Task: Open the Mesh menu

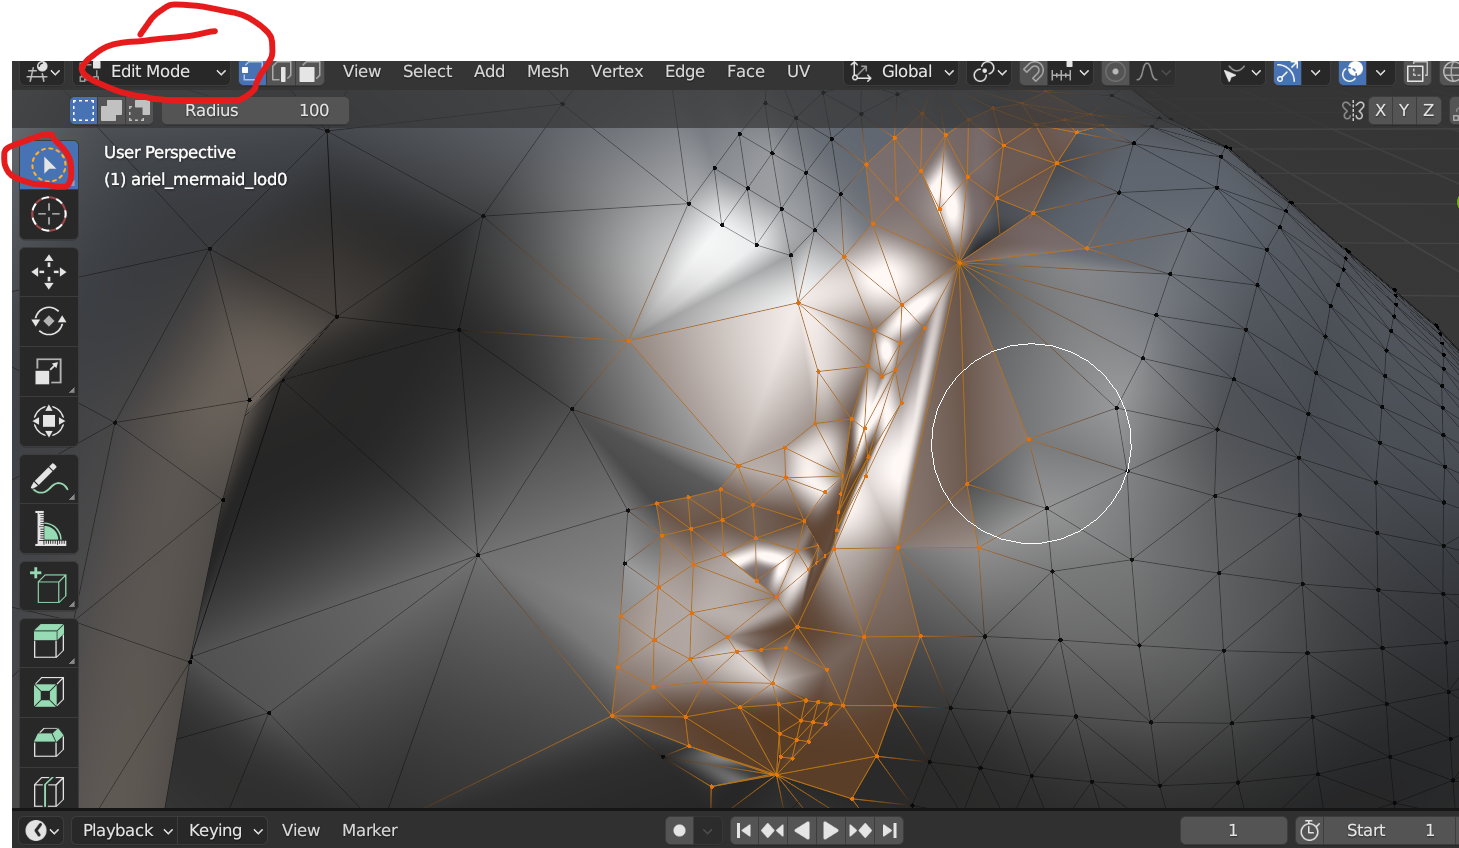Action: (x=548, y=72)
